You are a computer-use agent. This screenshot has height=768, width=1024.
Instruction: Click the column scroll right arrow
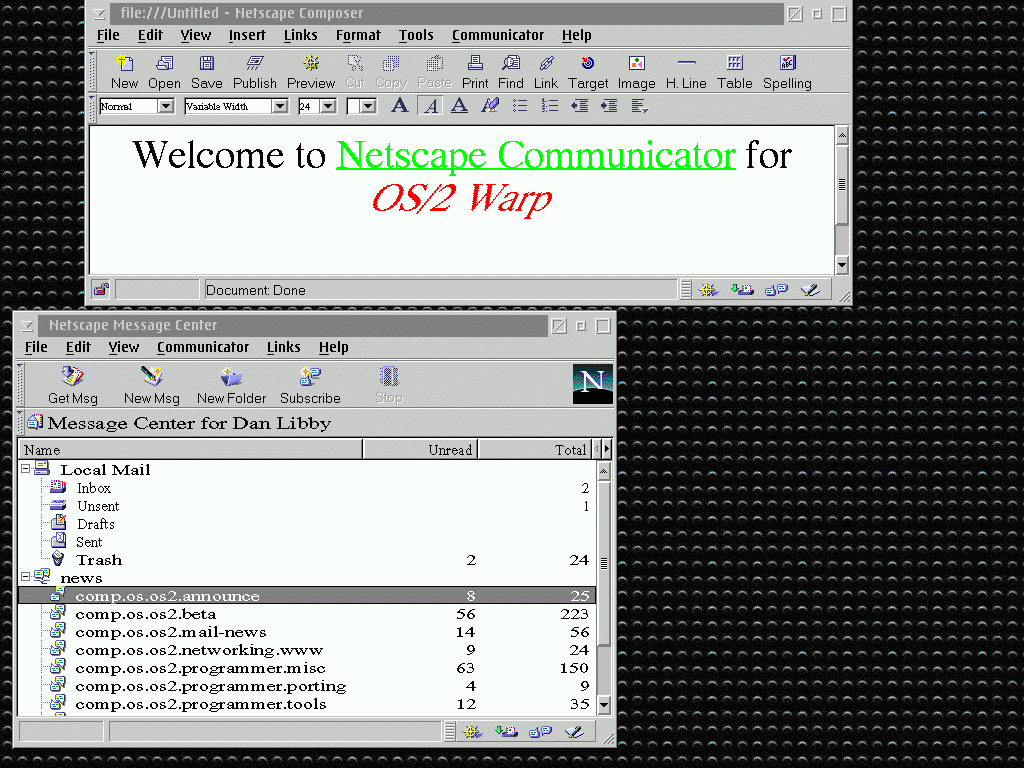tap(607, 449)
